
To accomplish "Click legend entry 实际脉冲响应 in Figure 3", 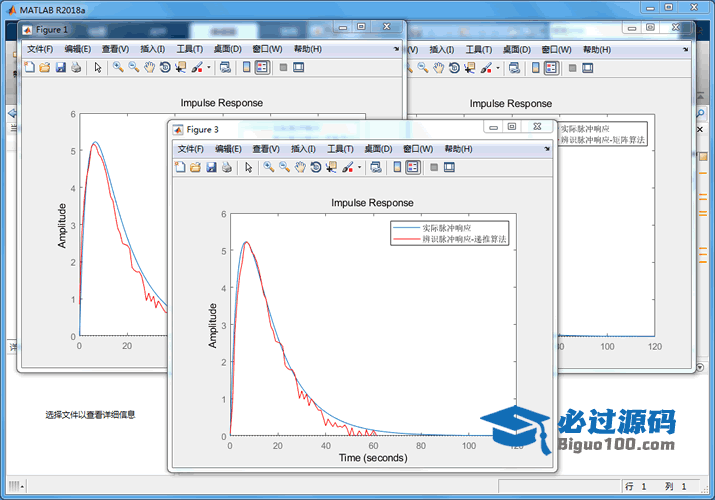I will 447,228.
